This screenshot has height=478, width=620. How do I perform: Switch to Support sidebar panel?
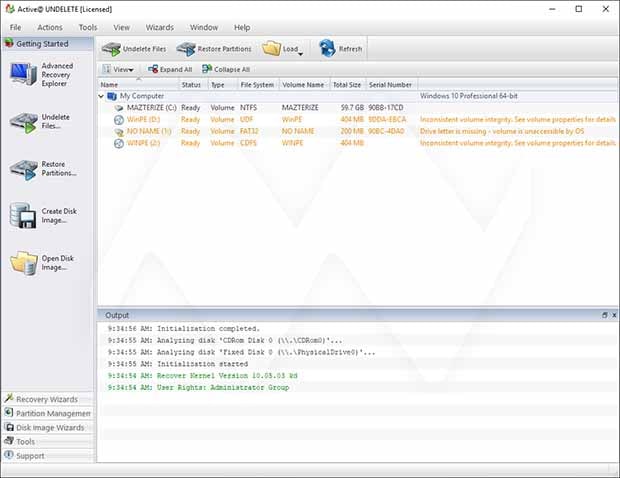click(47, 455)
